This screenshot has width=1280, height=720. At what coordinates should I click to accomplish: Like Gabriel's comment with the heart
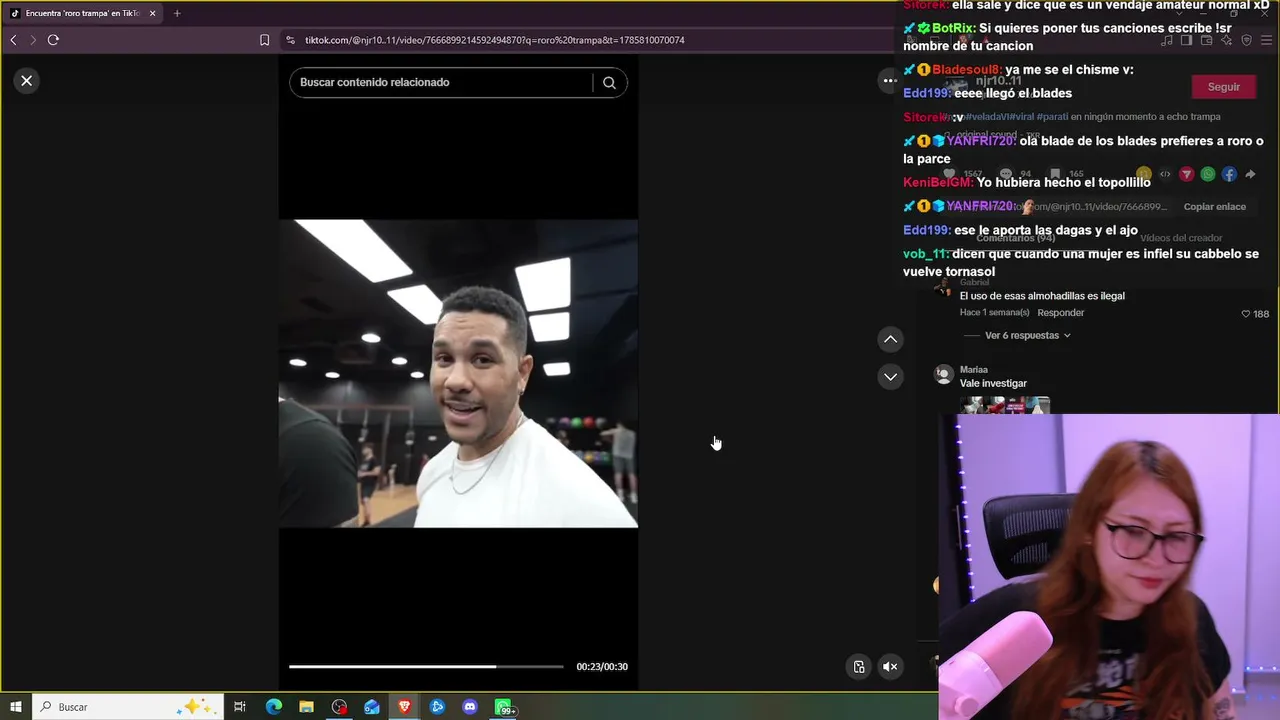pos(1246,314)
